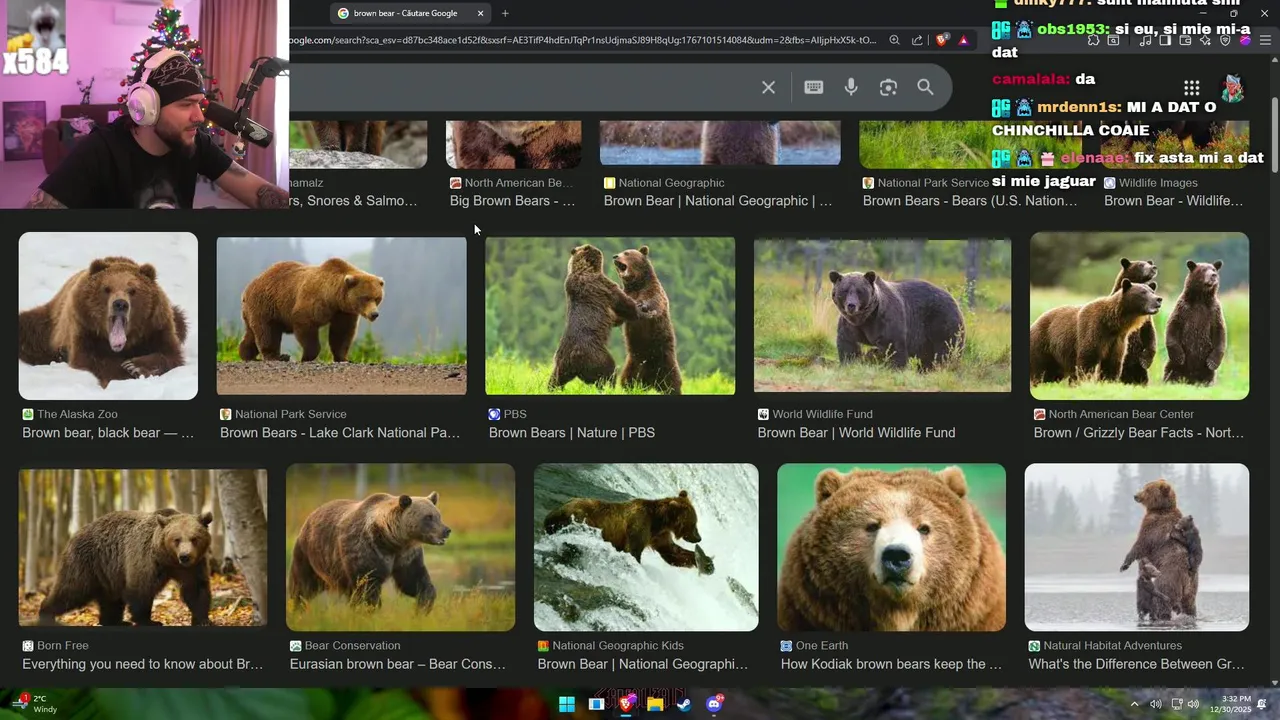1280x720 pixels.
Task: Follow 'Brown Bear | National Geographic |' top link
Action: (x=717, y=201)
